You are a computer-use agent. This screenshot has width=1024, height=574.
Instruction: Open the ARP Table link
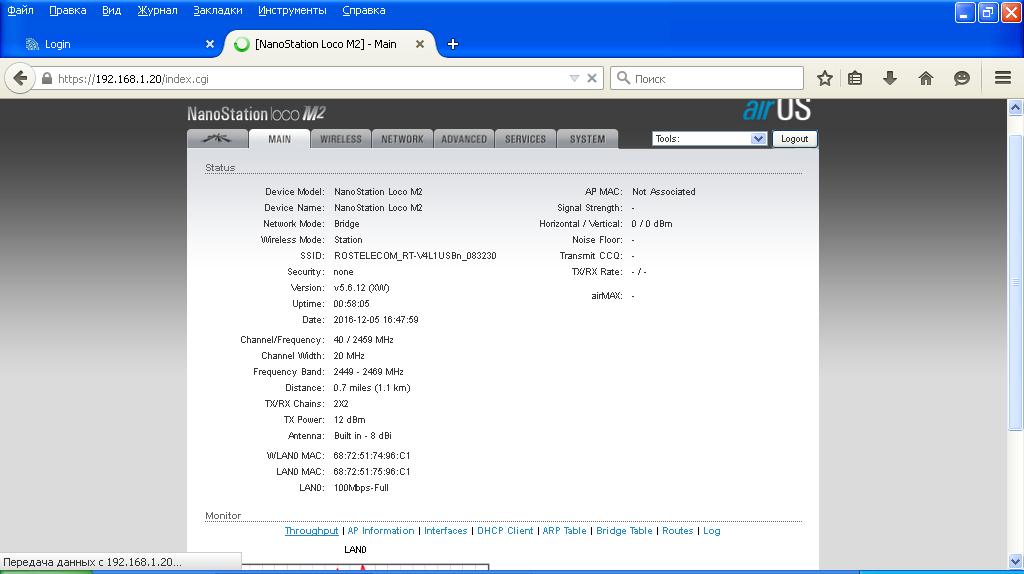click(564, 531)
